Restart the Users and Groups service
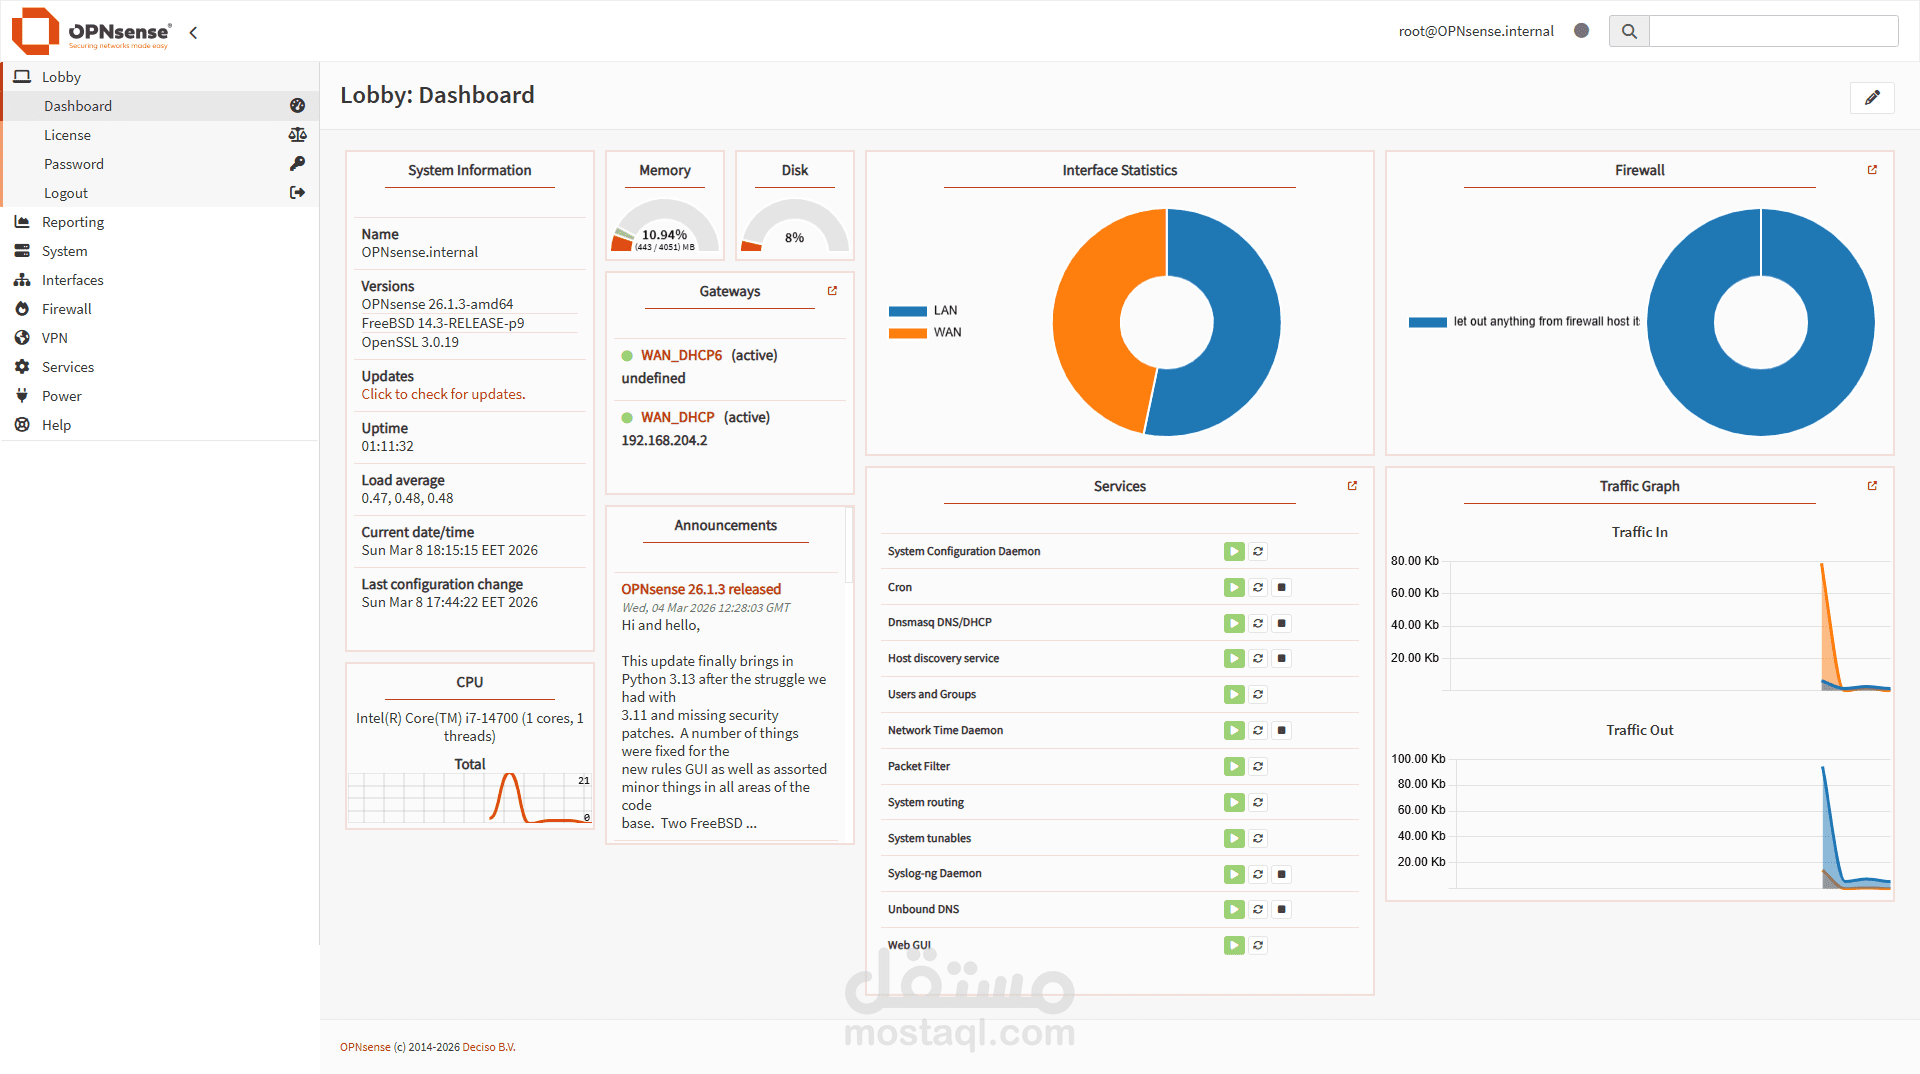The height and width of the screenshot is (1074, 1920). click(1258, 694)
